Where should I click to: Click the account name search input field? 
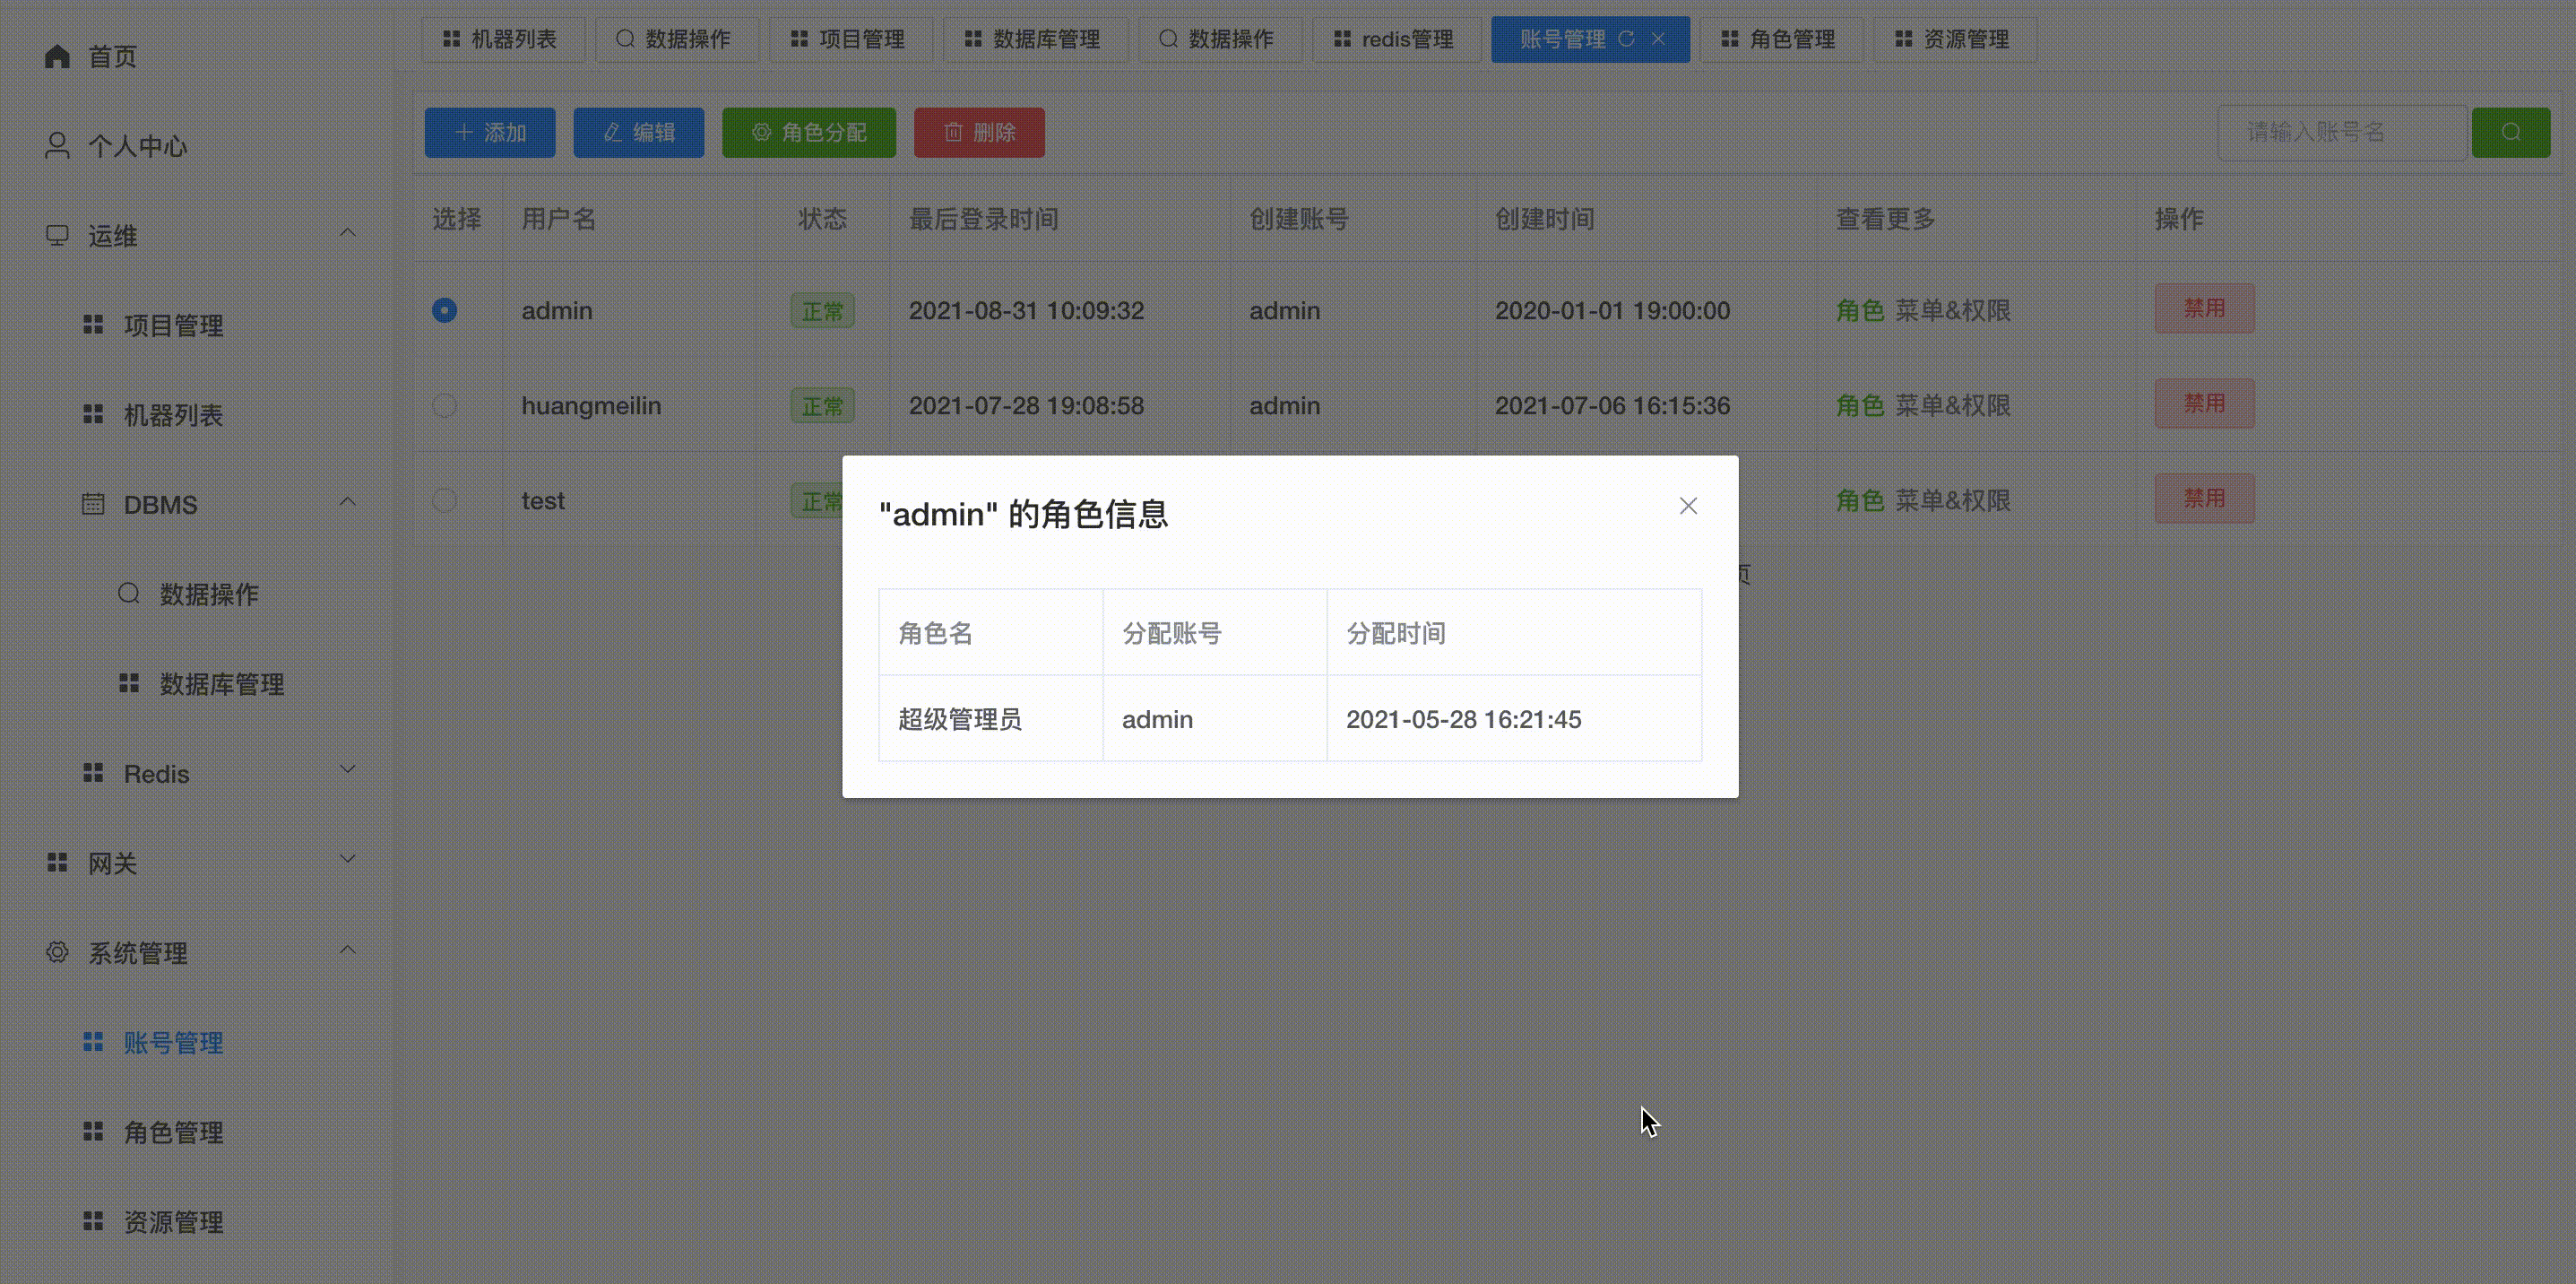point(2342,131)
